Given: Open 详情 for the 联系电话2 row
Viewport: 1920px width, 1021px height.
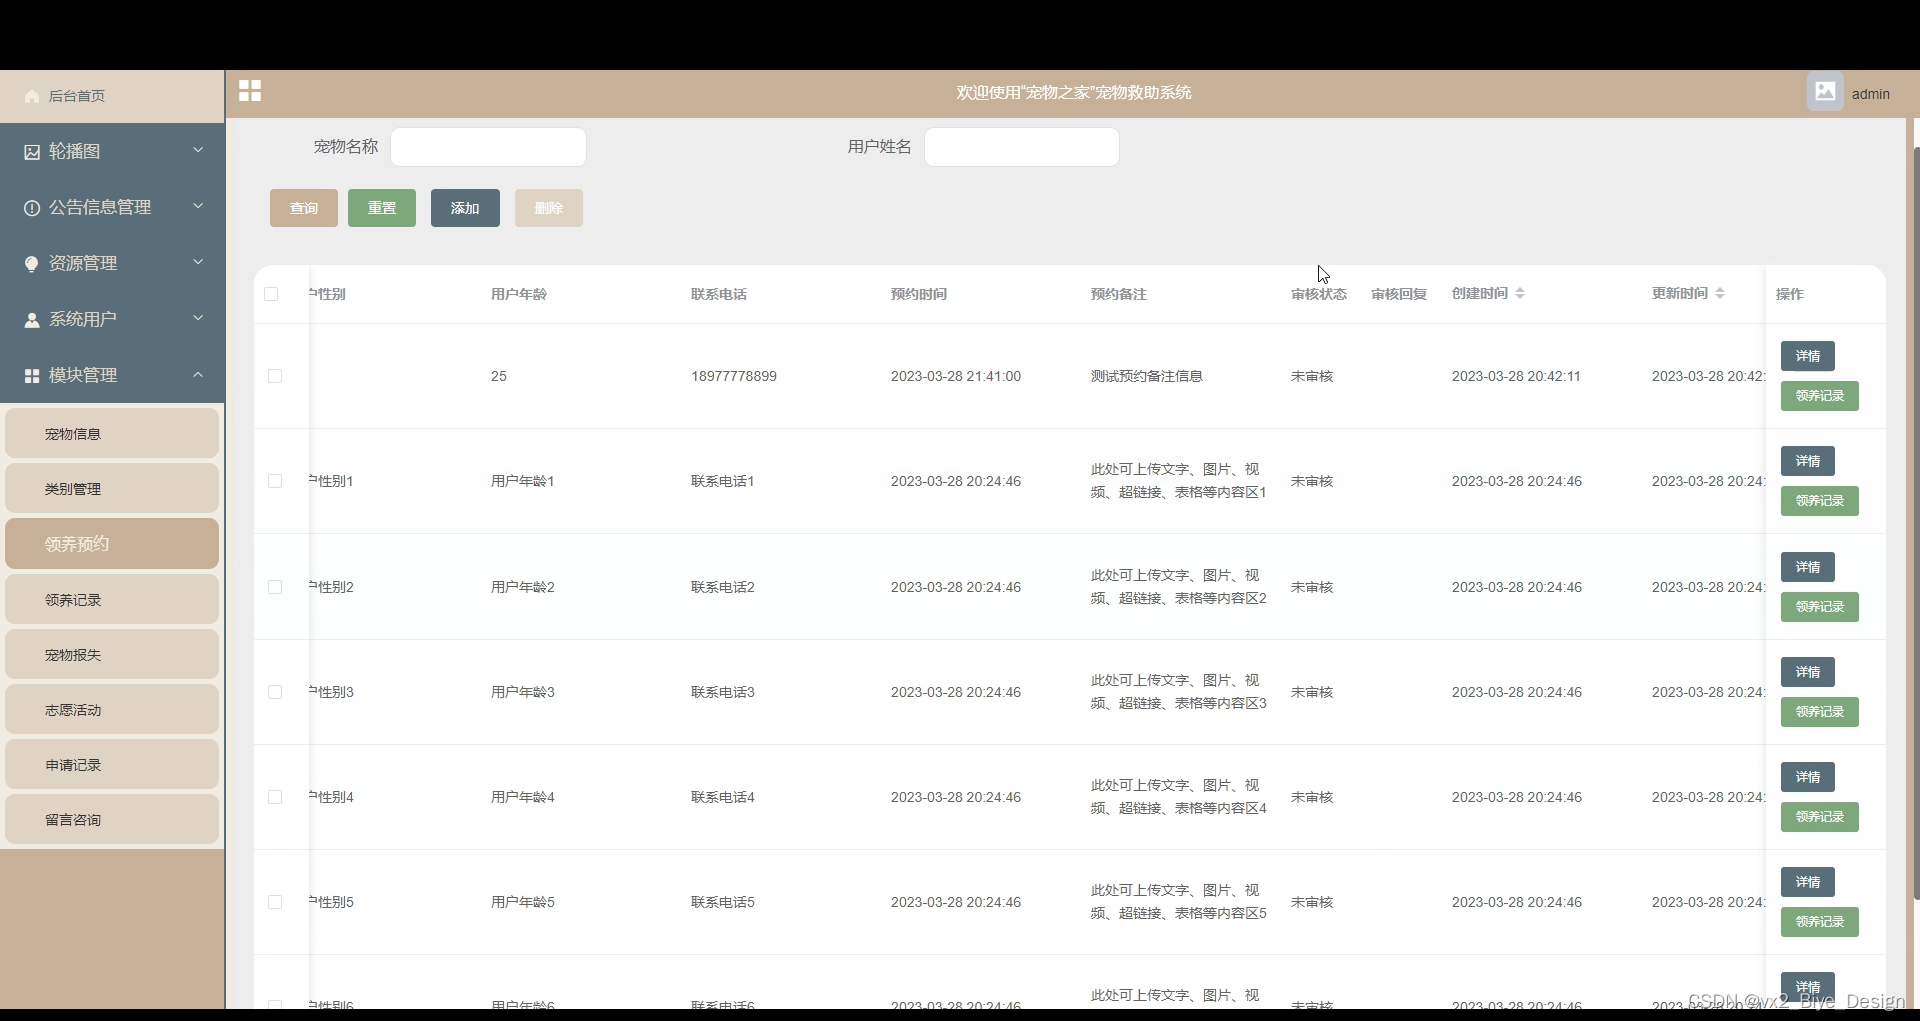Looking at the screenshot, I should 1808,567.
